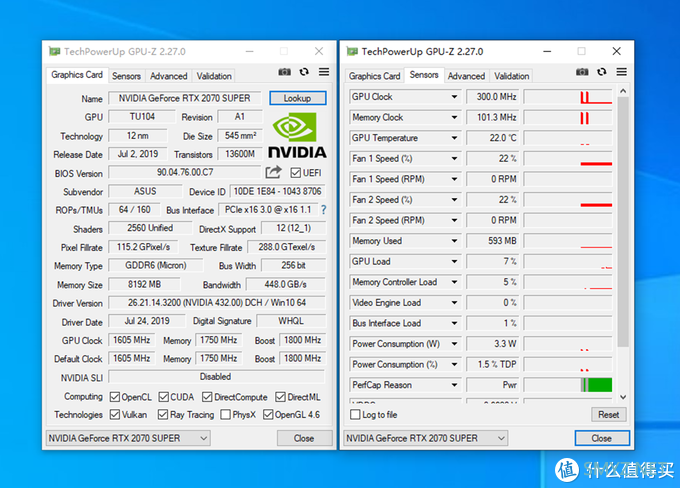The image size is (680, 488).
Task: Click the GPU Clock history graph
Action: tap(568, 97)
